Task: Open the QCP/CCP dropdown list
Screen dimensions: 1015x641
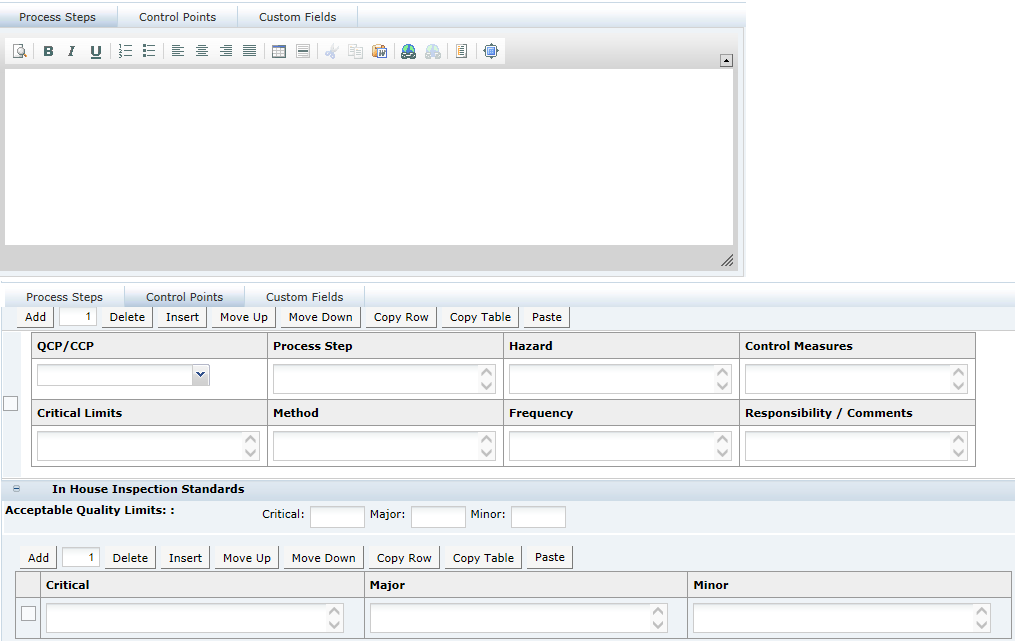Action: 199,374
